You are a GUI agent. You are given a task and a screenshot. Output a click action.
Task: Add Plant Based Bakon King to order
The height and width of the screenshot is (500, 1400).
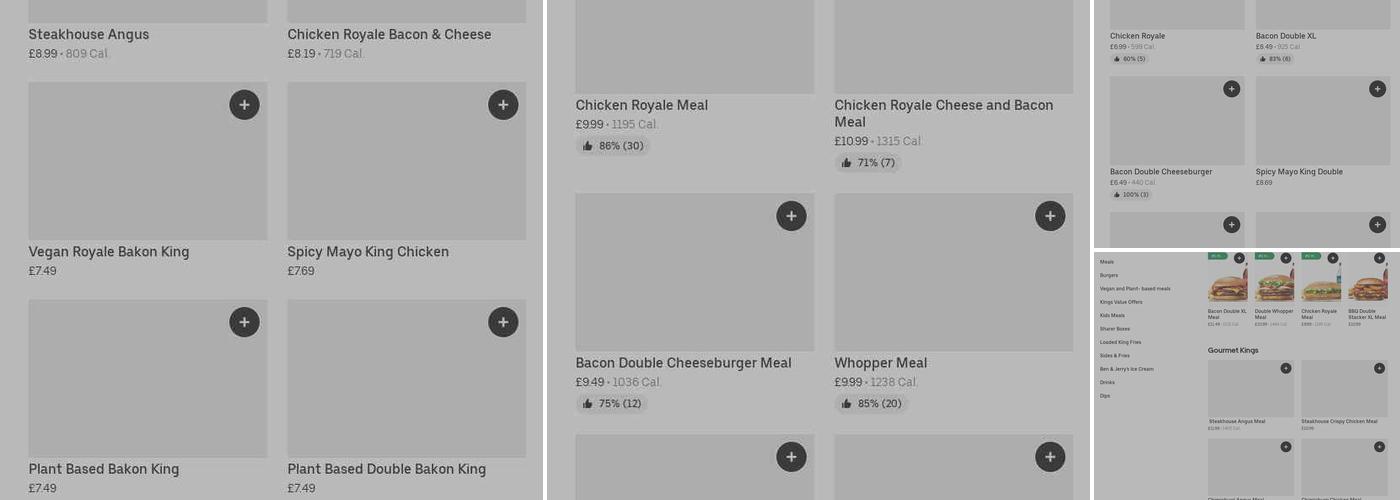point(244,322)
